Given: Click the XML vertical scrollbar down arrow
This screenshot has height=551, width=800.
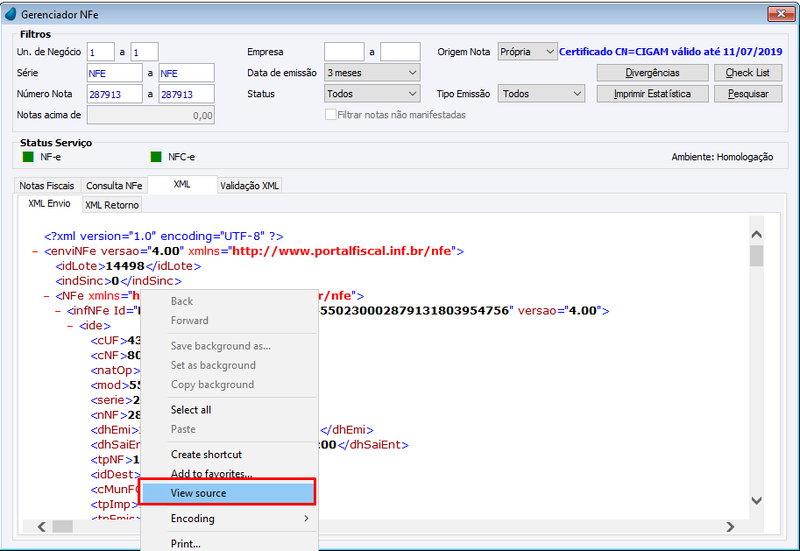Looking at the screenshot, I should point(757,501).
